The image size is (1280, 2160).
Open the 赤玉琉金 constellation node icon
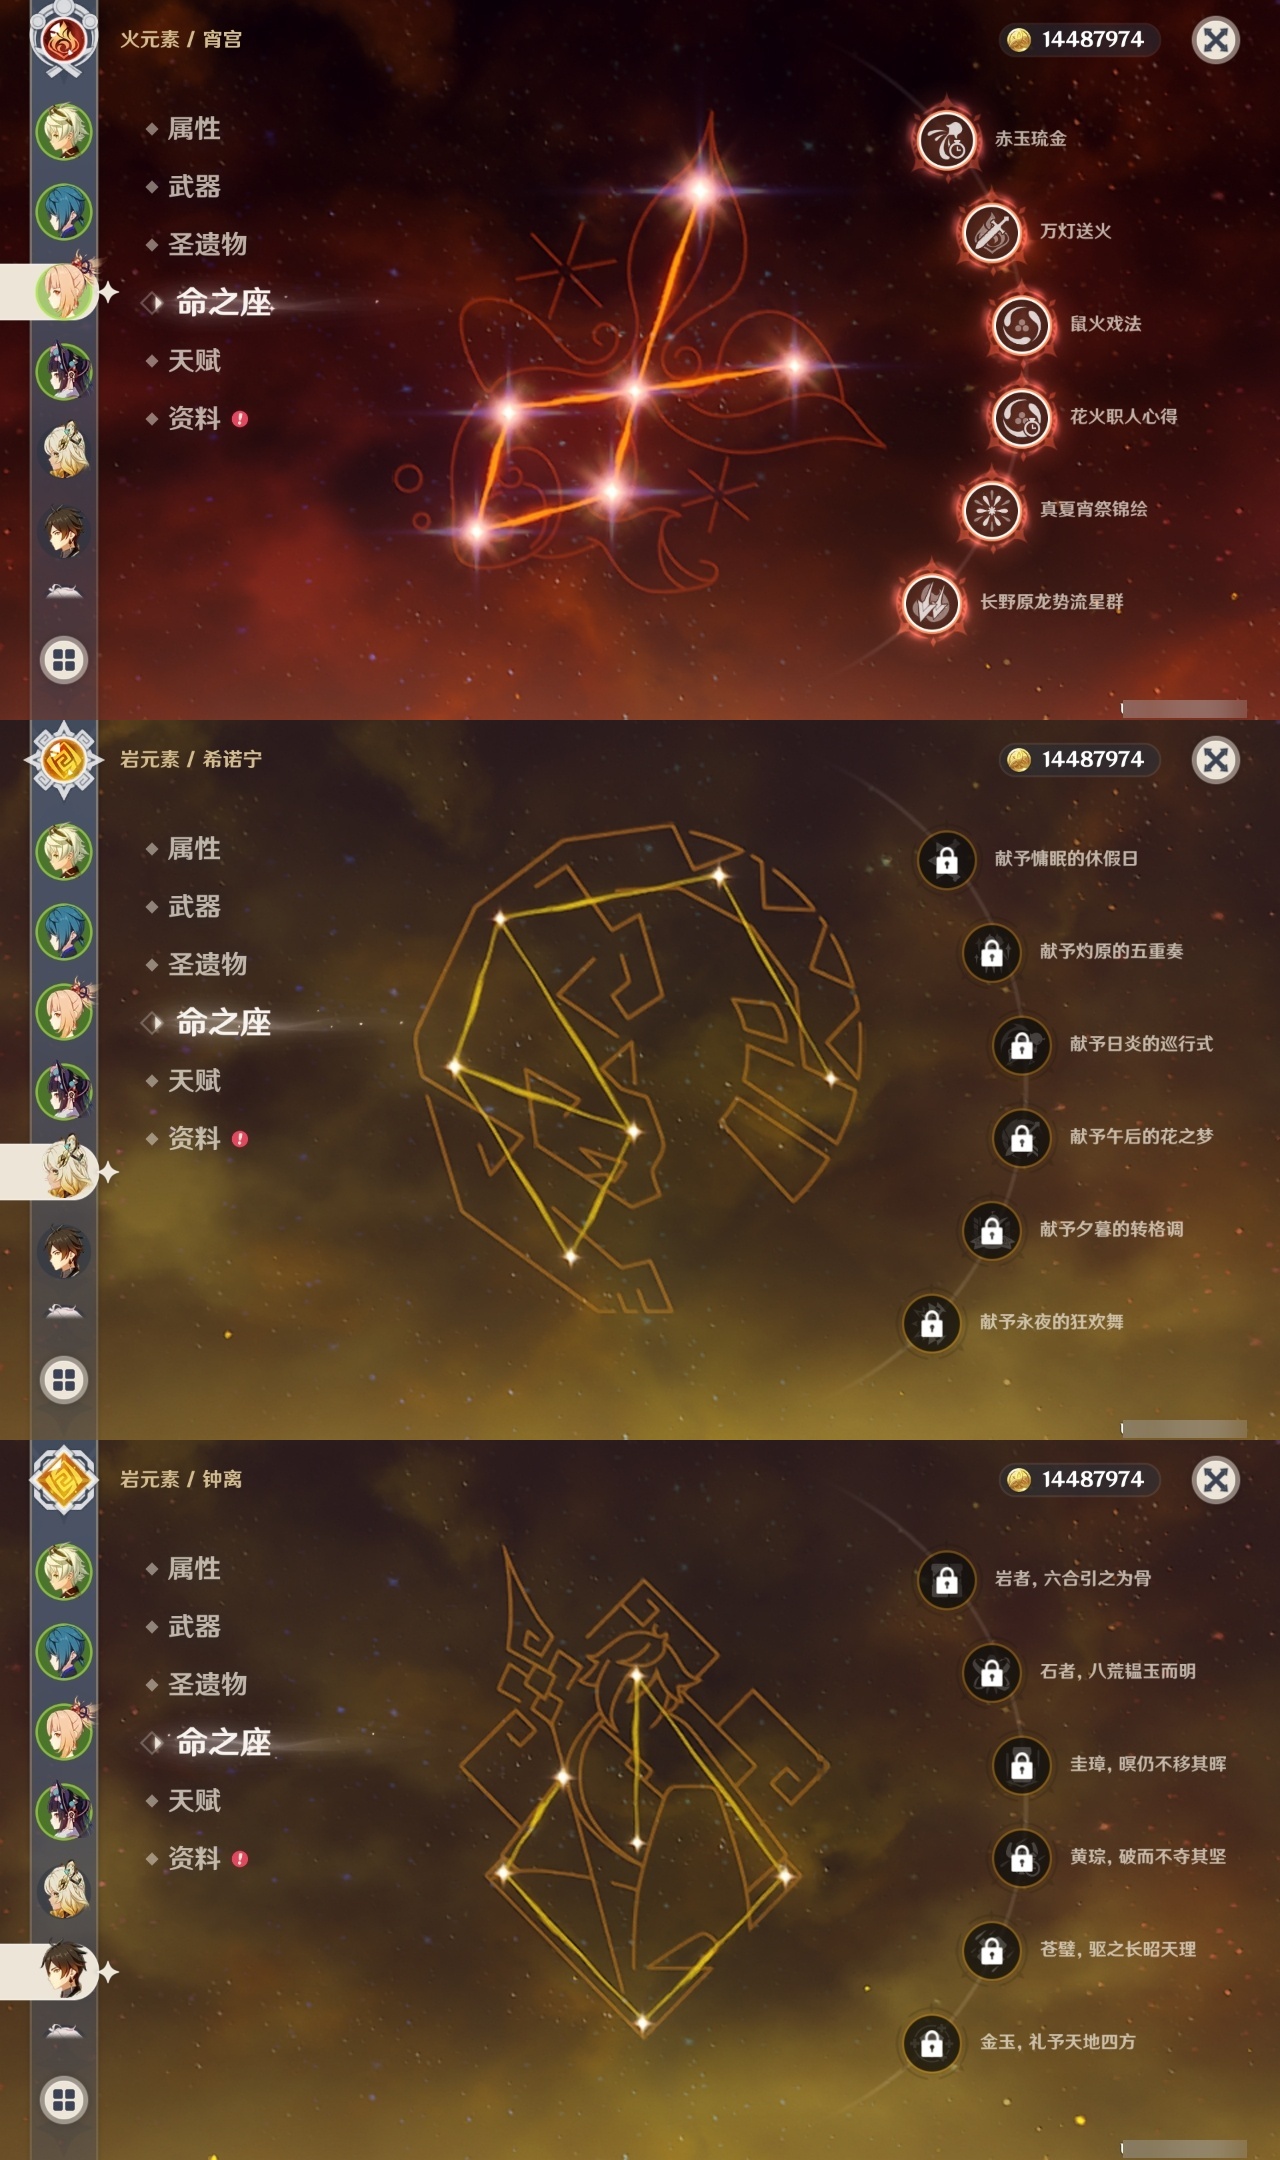pos(946,139)
